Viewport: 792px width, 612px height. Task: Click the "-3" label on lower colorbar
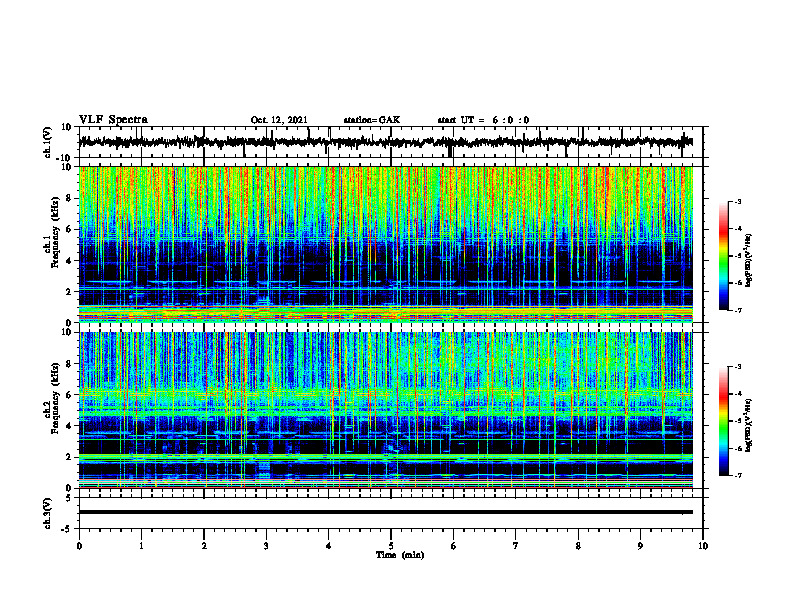tap(738, 367)
